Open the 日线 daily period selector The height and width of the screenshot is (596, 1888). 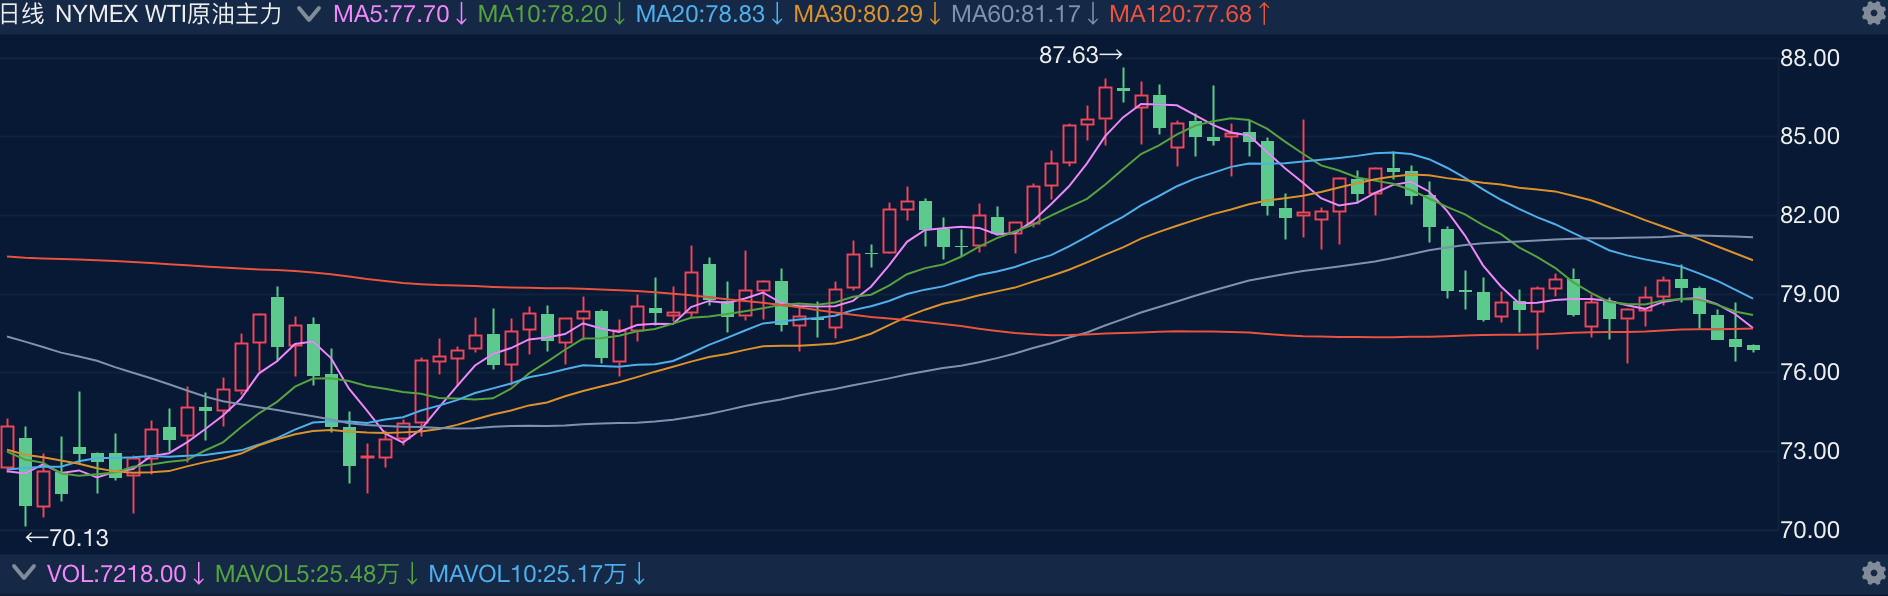click(x=23, y=14)
